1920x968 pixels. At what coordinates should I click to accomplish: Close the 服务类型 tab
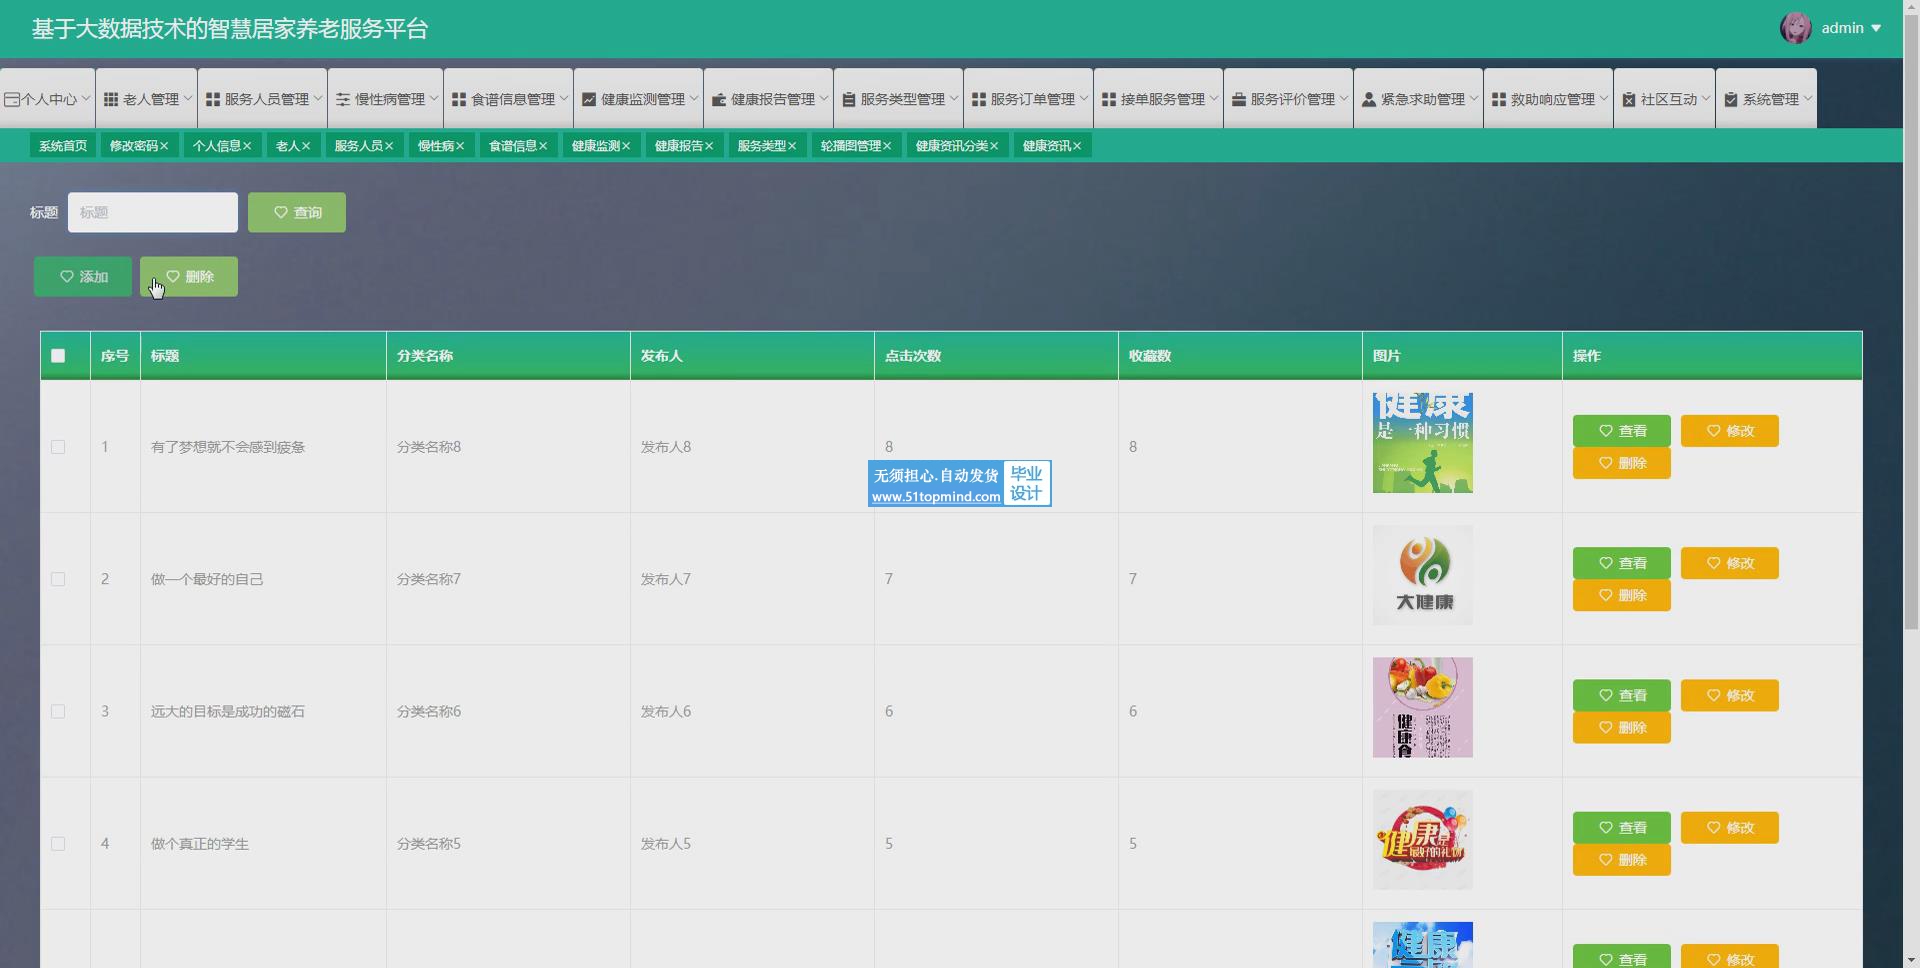tap(792, 146)
